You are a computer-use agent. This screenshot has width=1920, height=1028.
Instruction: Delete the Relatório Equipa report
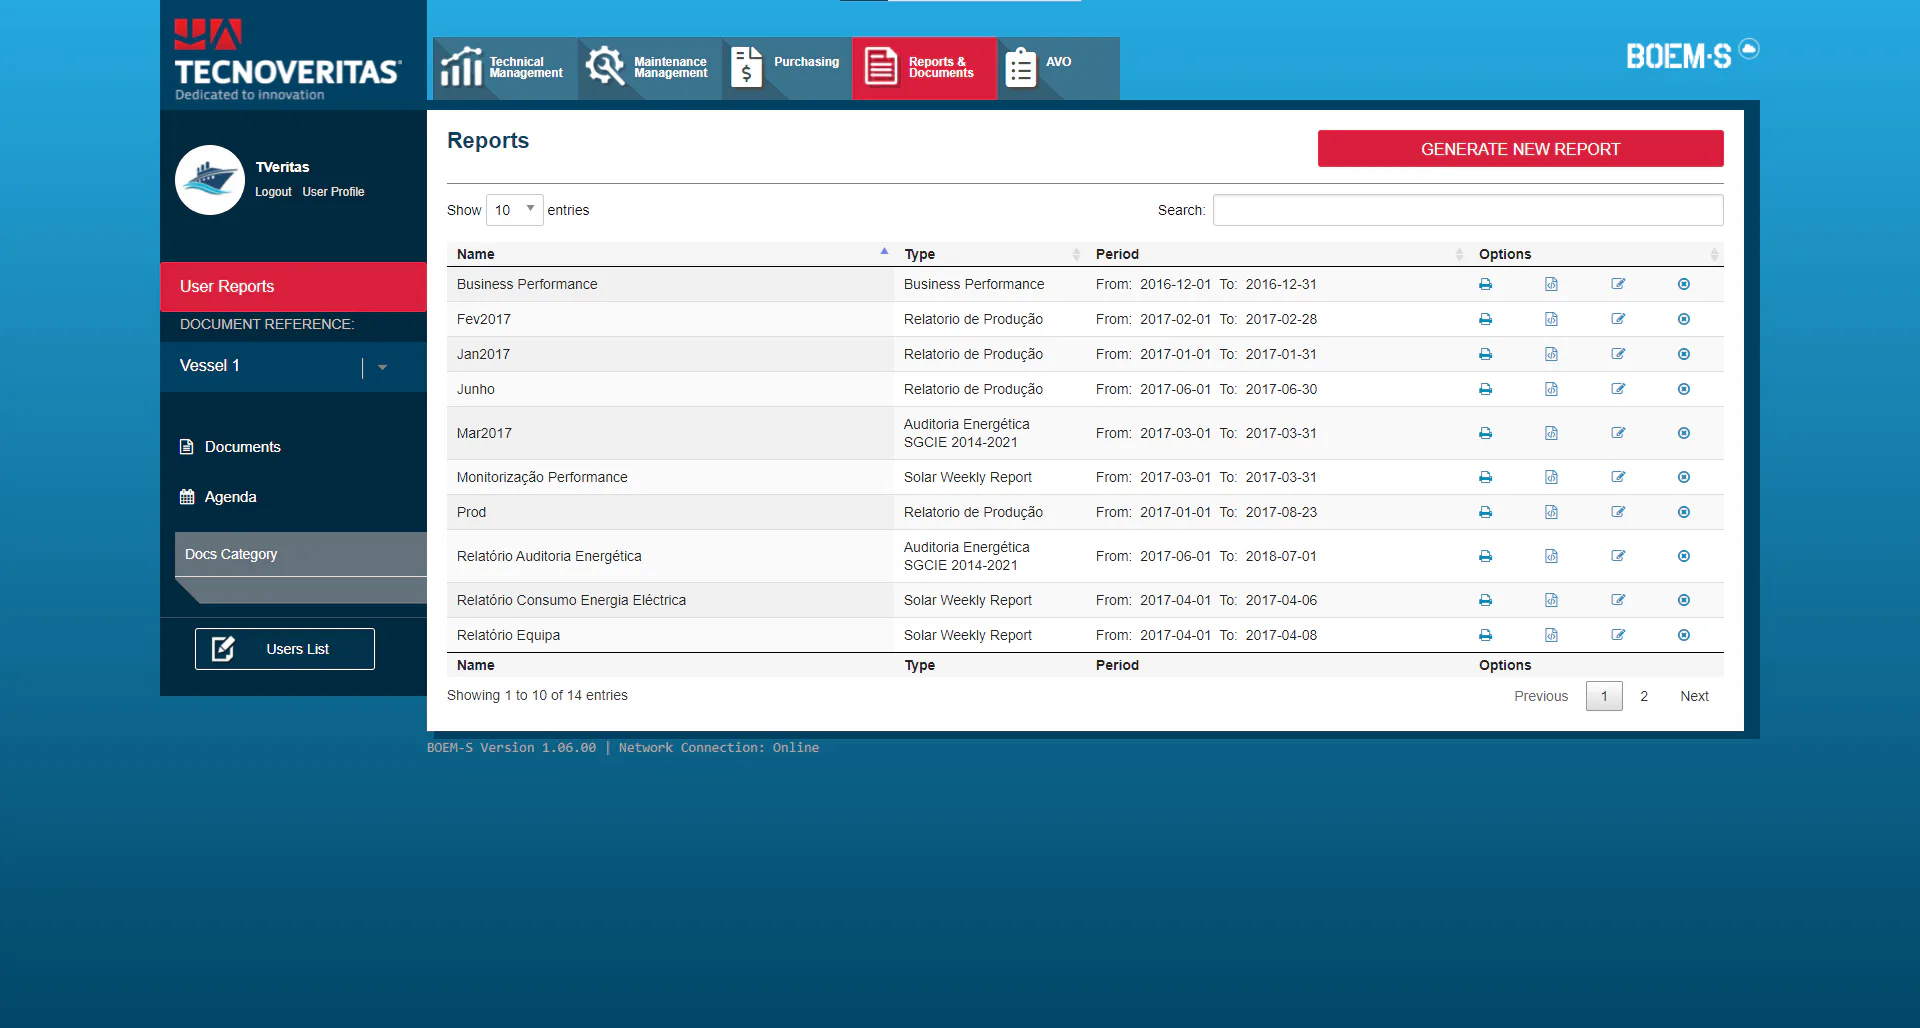pyautogui.click(x=1684, y=635)
